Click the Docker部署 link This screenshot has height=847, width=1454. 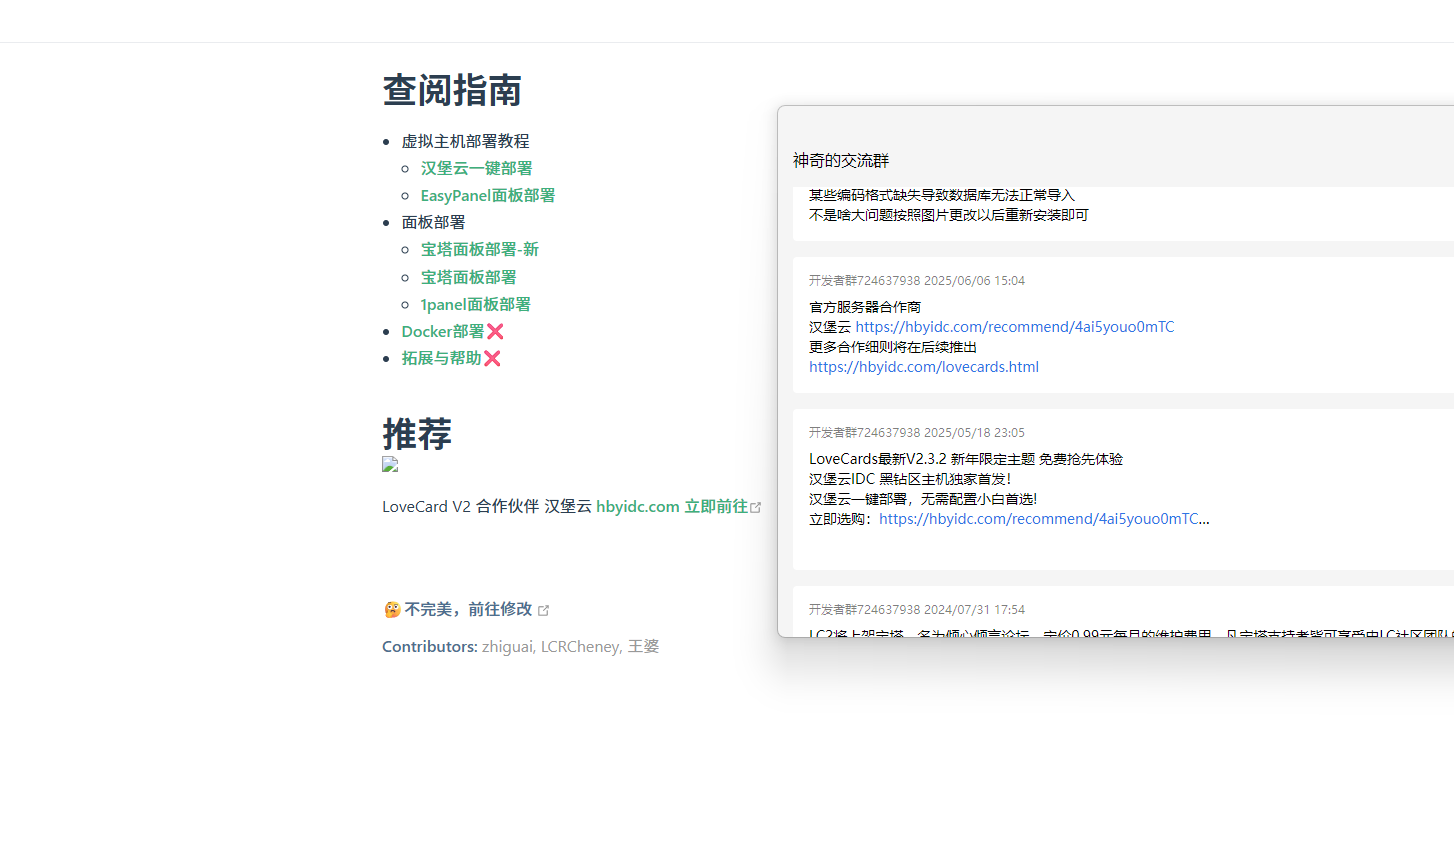click(442, 331)
